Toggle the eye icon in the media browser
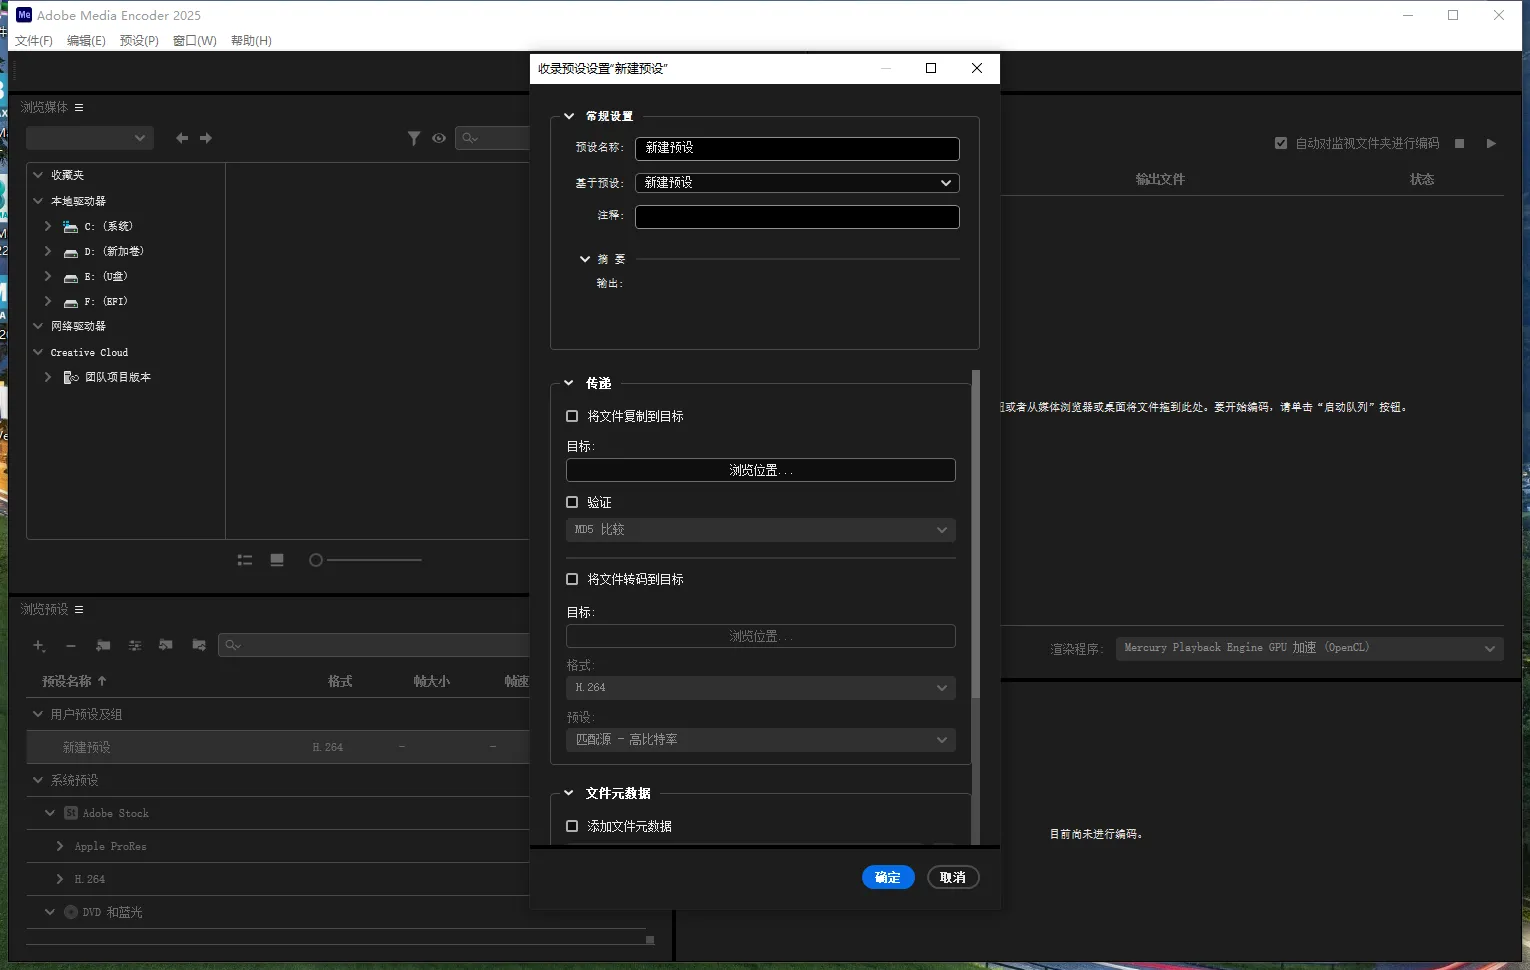Image resolution: width=1530 pixels, height=970 pixels. 439,138
